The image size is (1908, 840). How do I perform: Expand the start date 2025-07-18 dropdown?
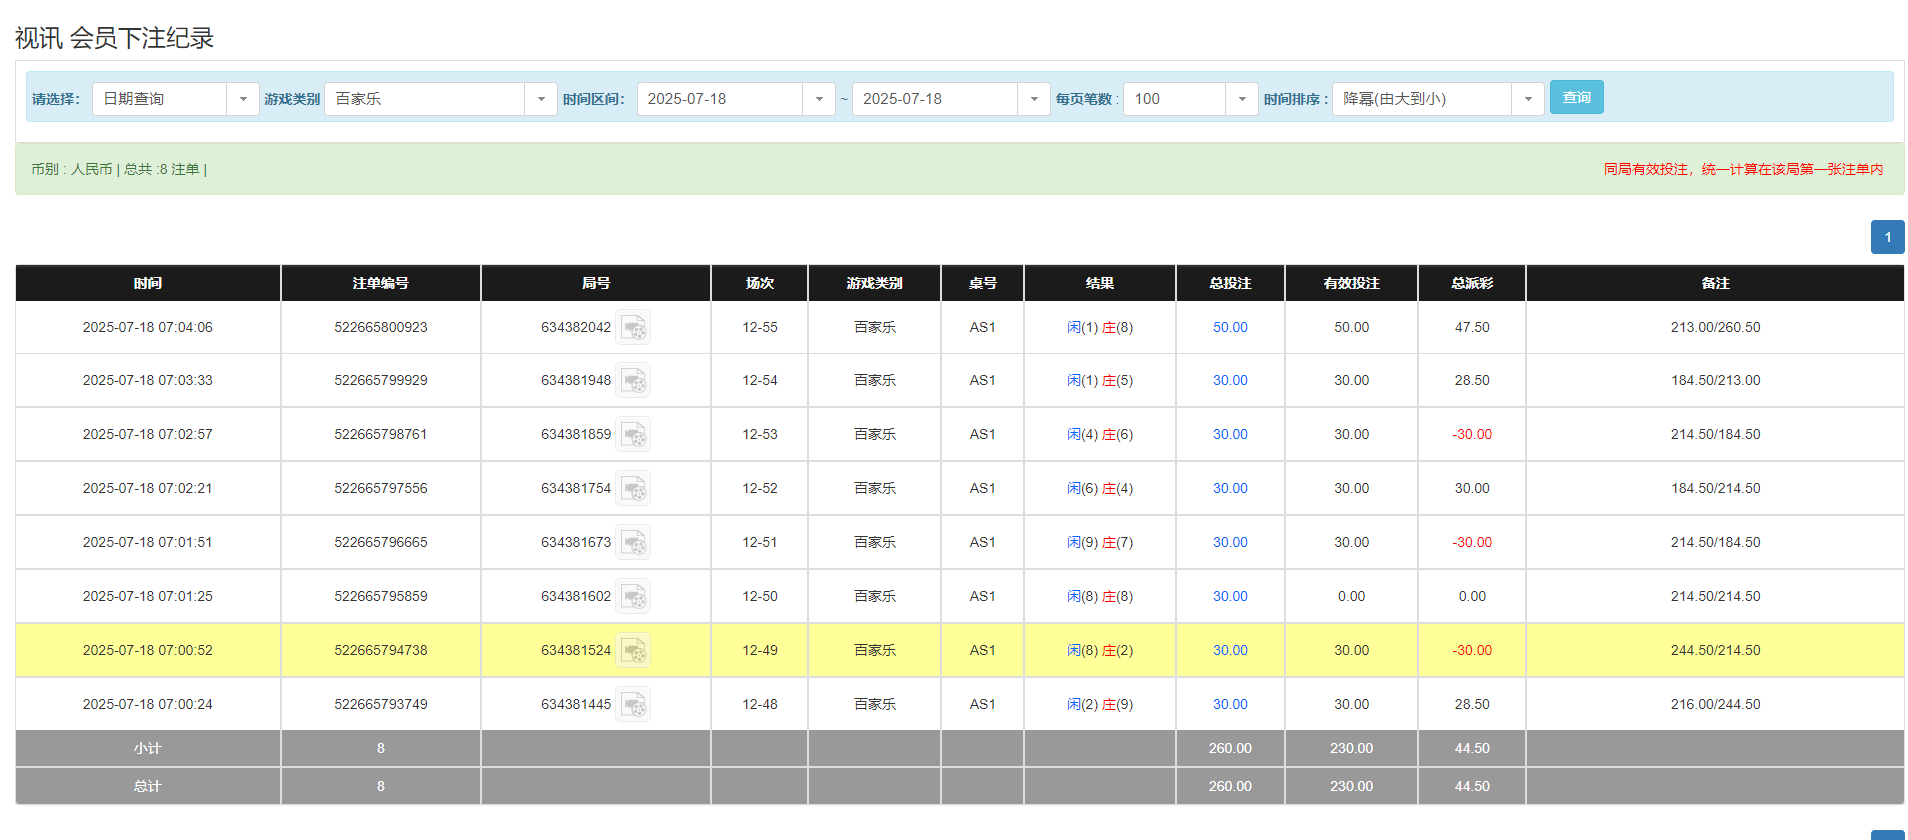(818, 99)
